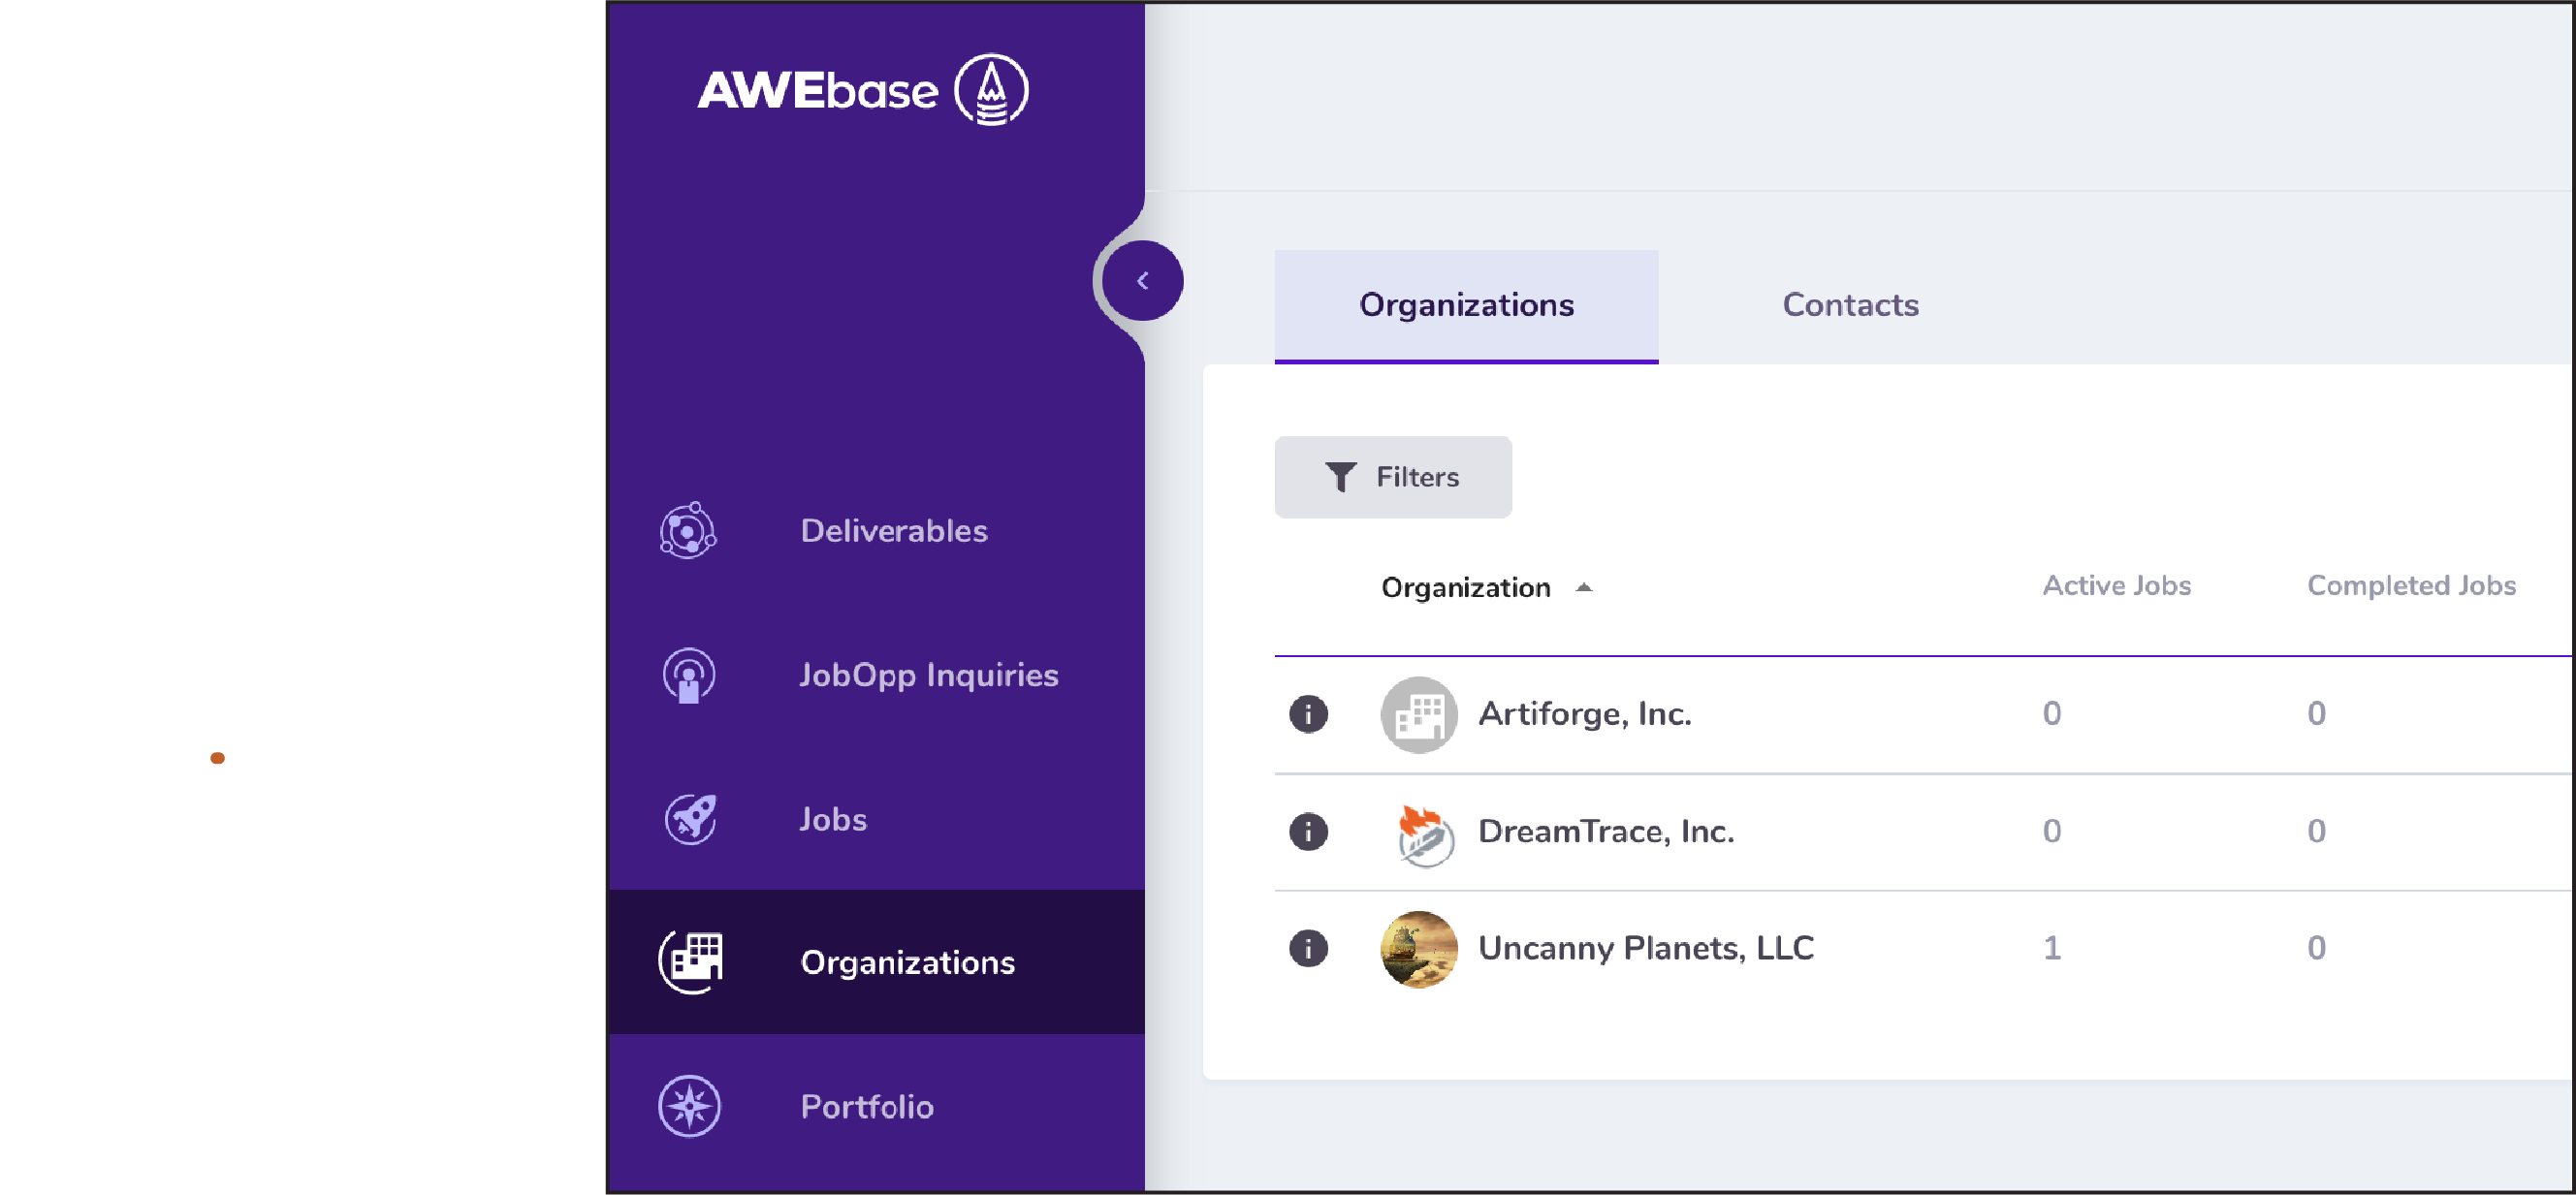This screenshot has width=2576, height=1195.
Task: Click the AWEbase logo
Action: [862, 90]
